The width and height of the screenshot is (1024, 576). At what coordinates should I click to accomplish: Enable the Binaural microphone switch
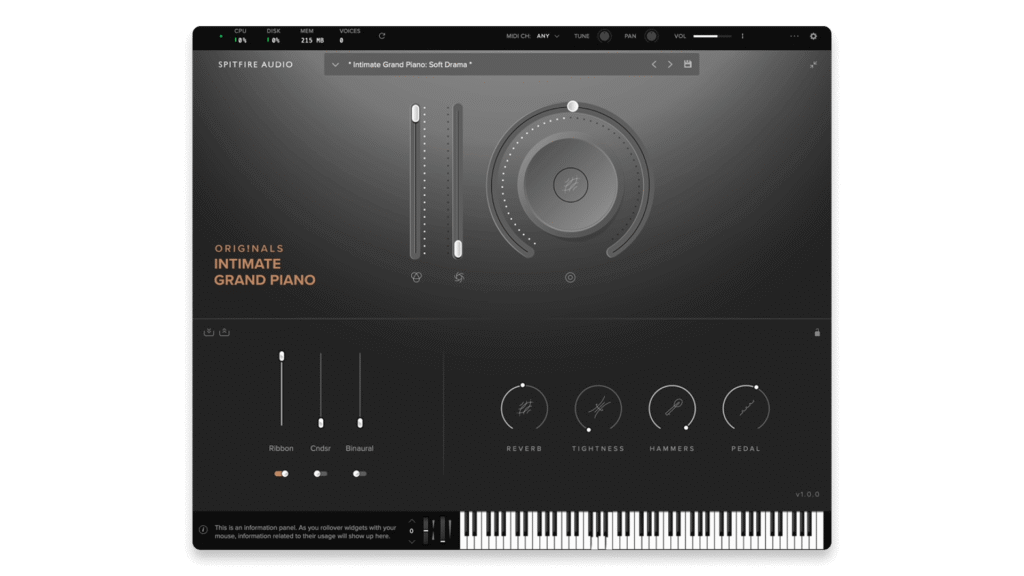tap(359, 473)
